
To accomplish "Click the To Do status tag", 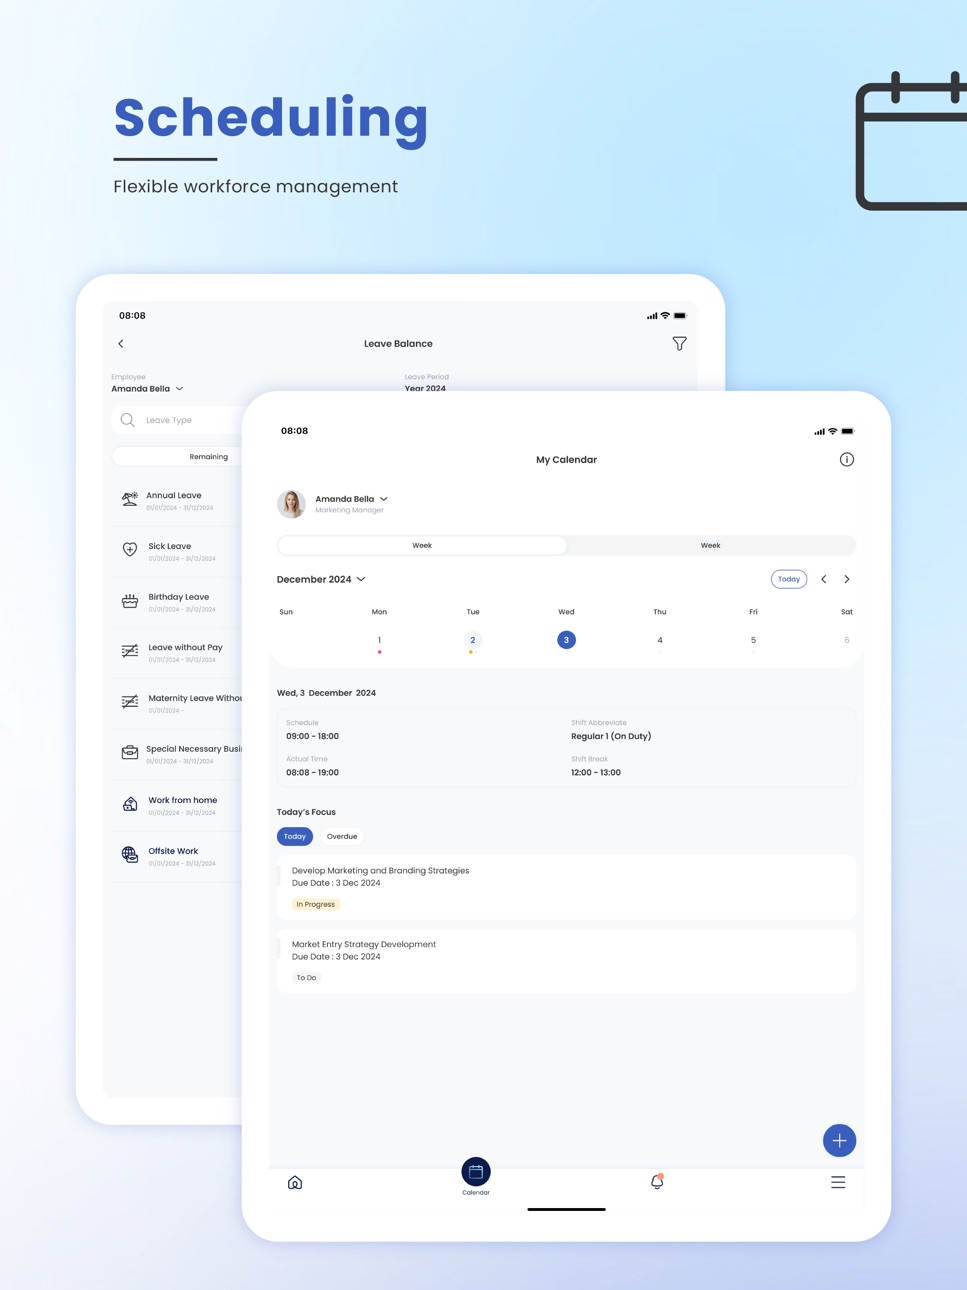I will [x=306, y=978].
